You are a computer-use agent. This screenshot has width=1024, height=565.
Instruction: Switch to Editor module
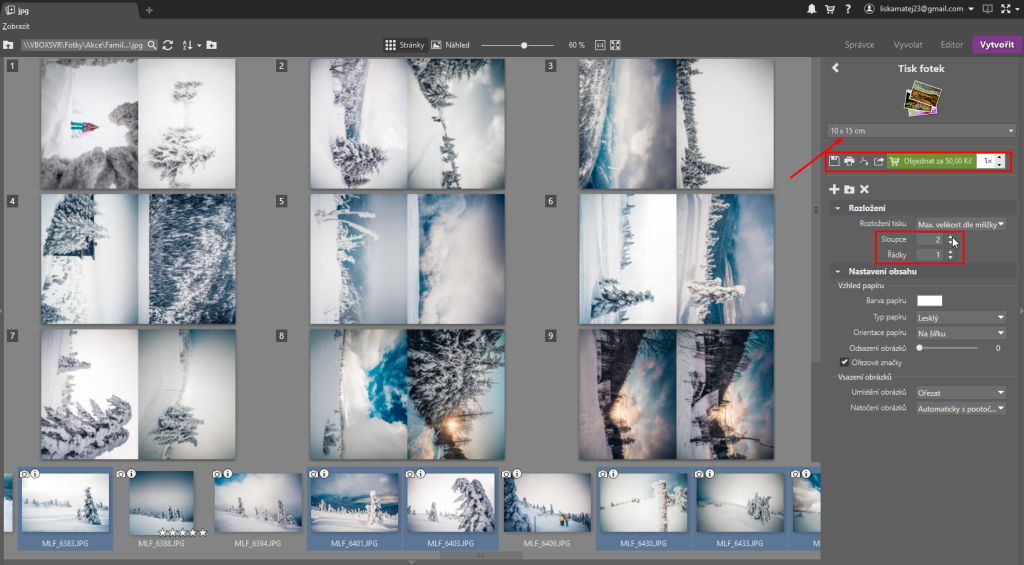pyautogui.click(x=952, y=44)
